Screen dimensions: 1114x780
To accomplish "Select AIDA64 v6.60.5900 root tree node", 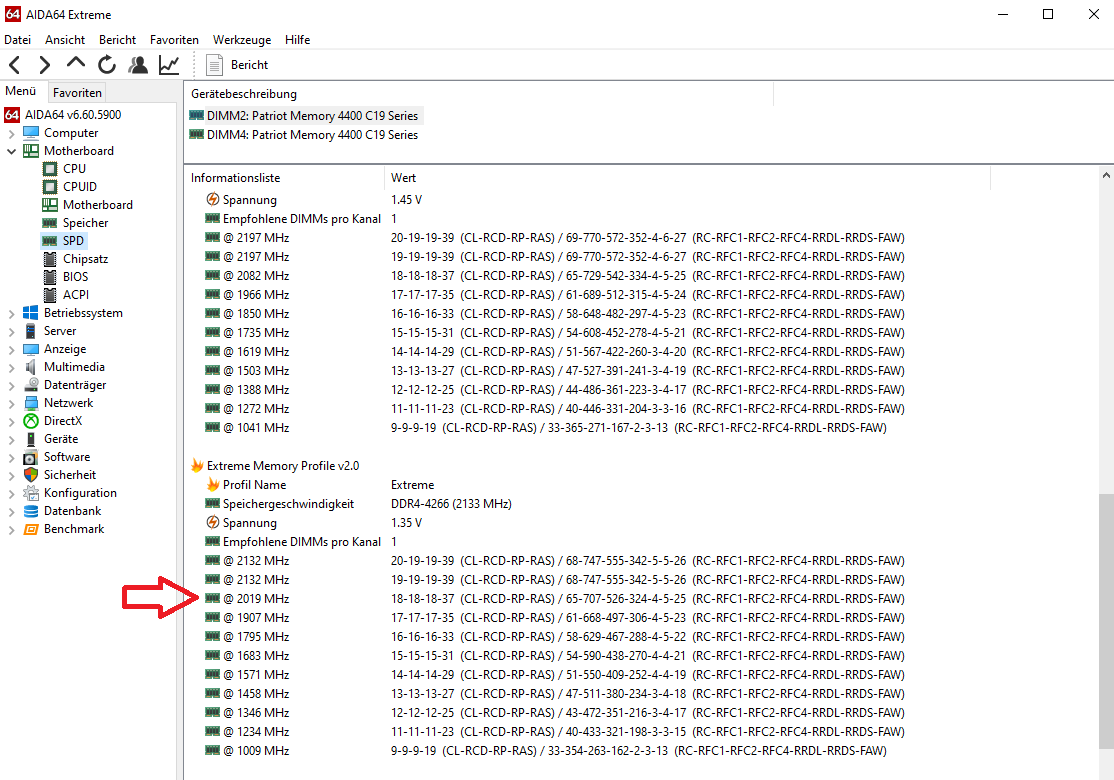I will [73, 114].
